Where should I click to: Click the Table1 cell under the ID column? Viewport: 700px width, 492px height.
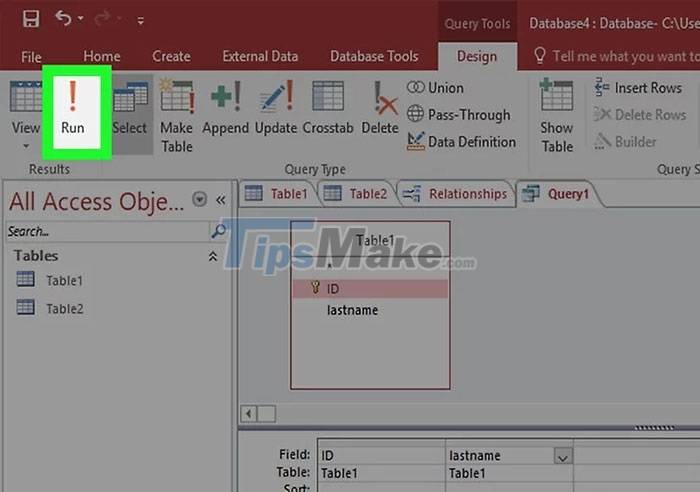tap(381, 473)
